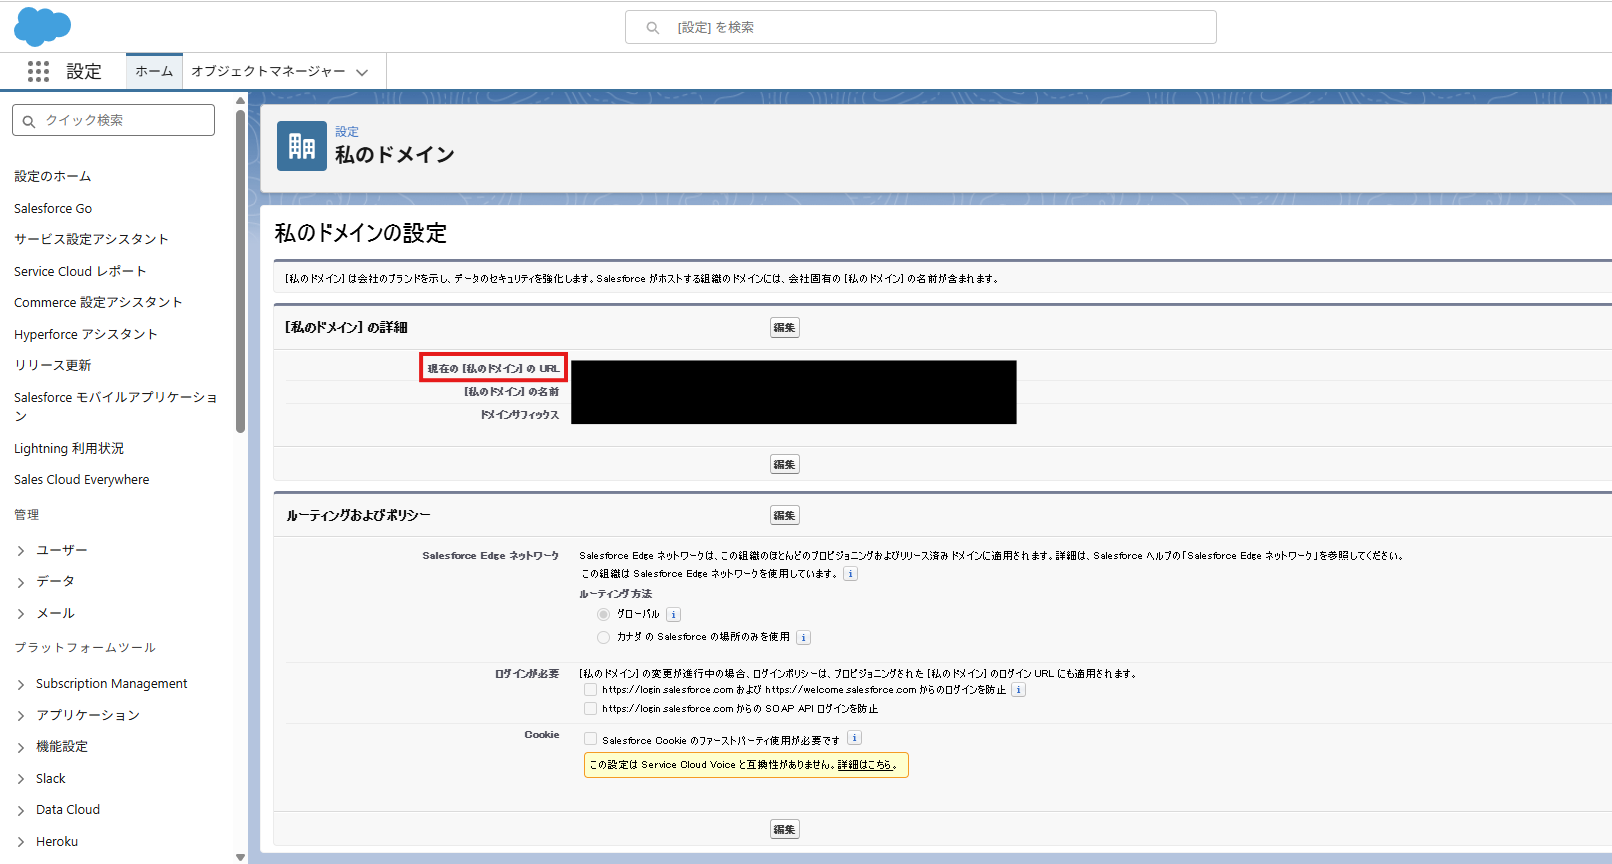Click the ログインが必要 label
The image size is (1612, 864).
(x=527, y=674)
